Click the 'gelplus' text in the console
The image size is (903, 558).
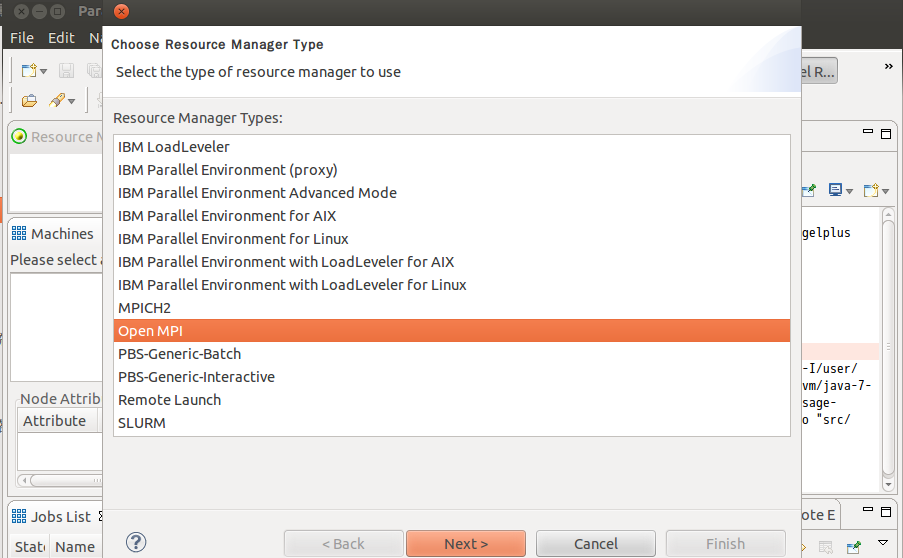[x=826, y=233]
